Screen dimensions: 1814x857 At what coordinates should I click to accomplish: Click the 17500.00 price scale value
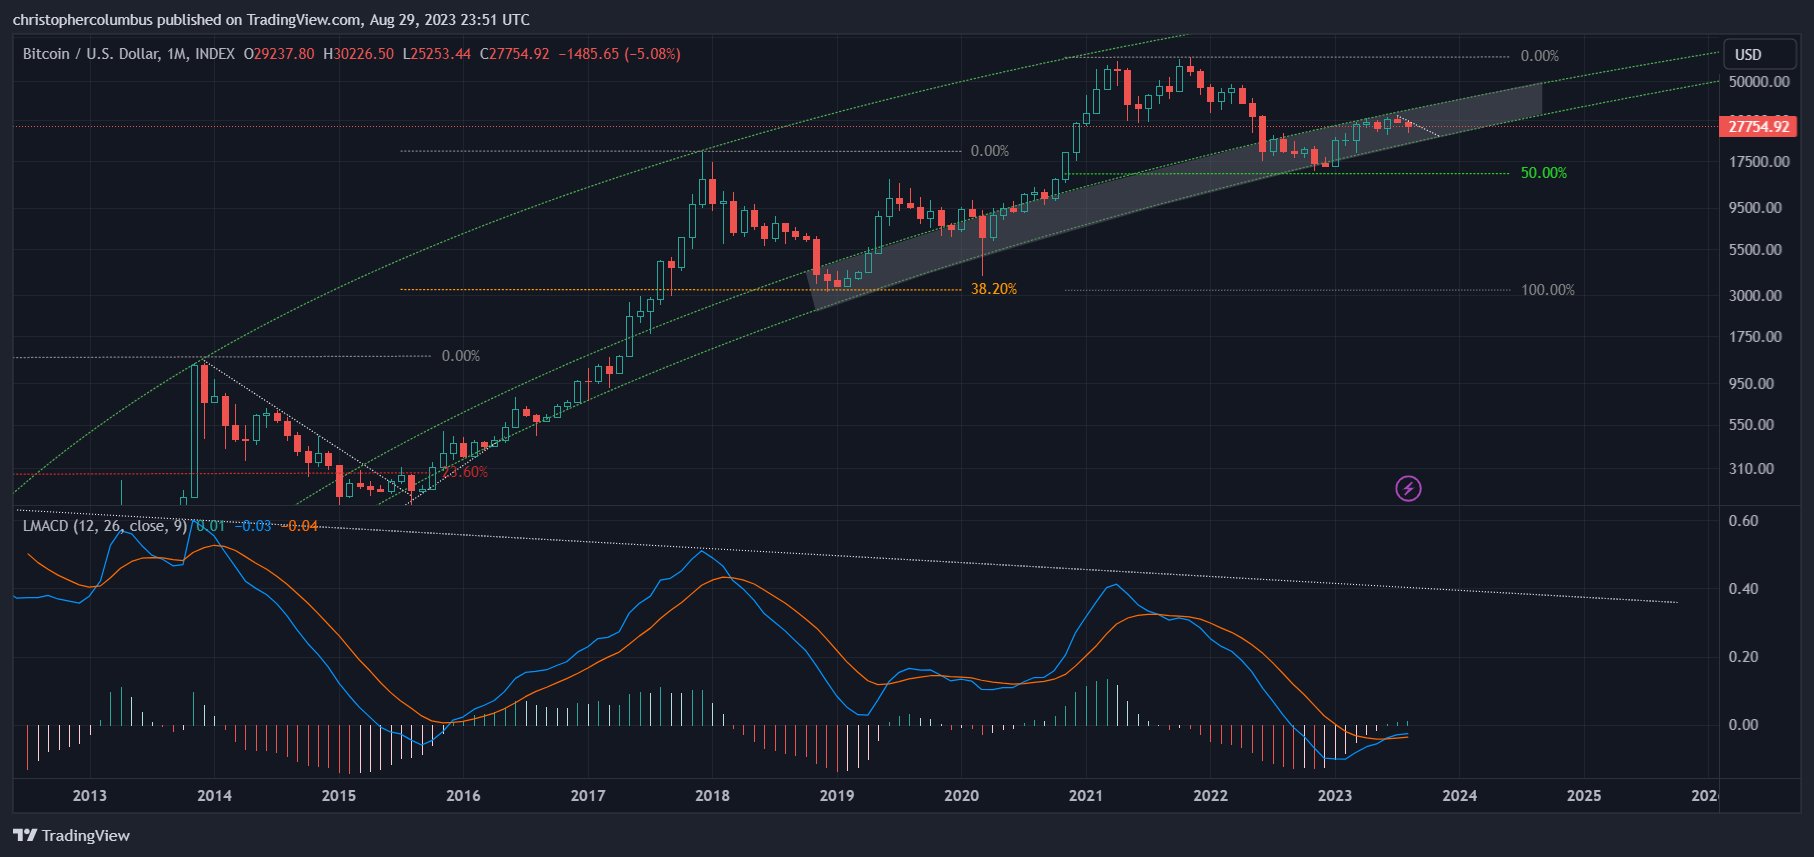[x=1759, y=162]
